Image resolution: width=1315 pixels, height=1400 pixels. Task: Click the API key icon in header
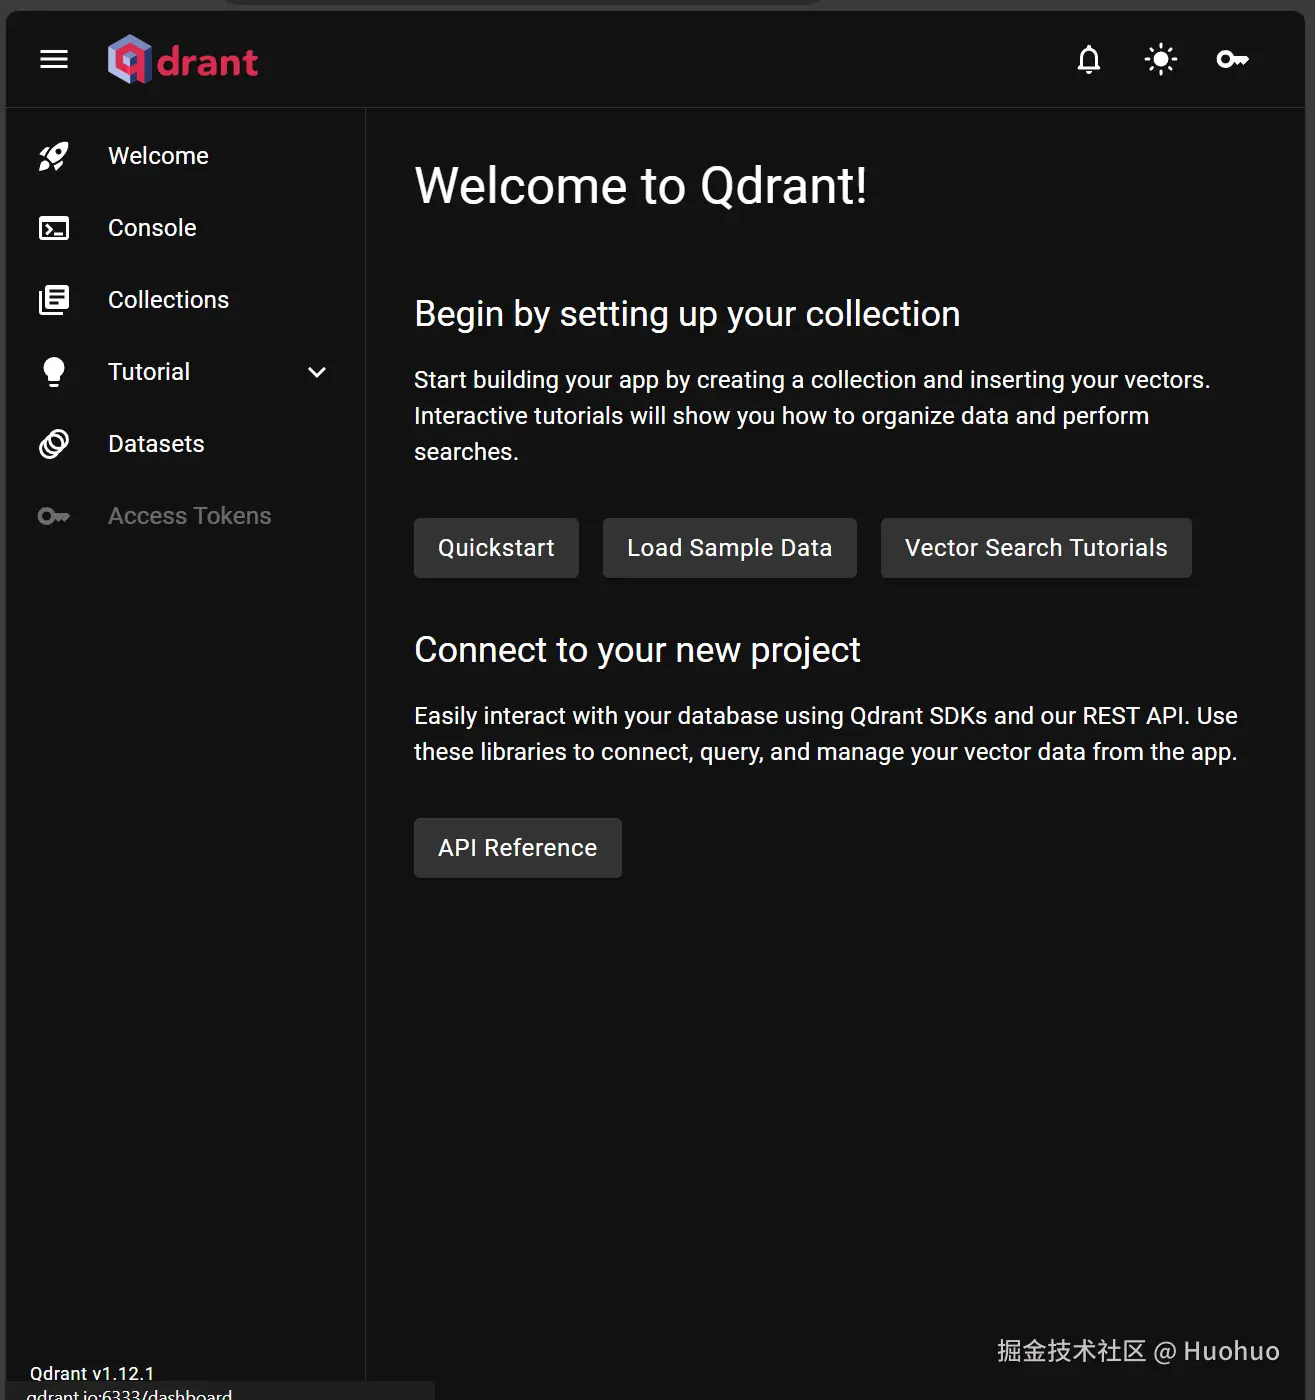coord(1233,60)
